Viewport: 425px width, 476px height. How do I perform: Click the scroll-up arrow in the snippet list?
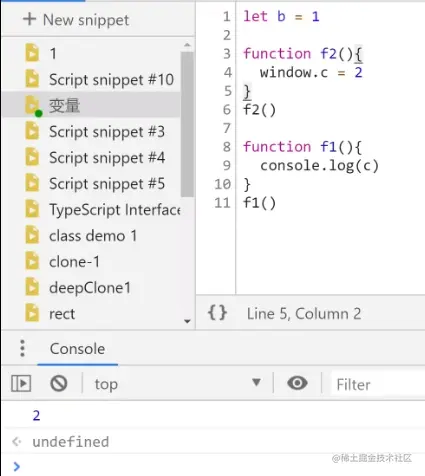[187, 45]
